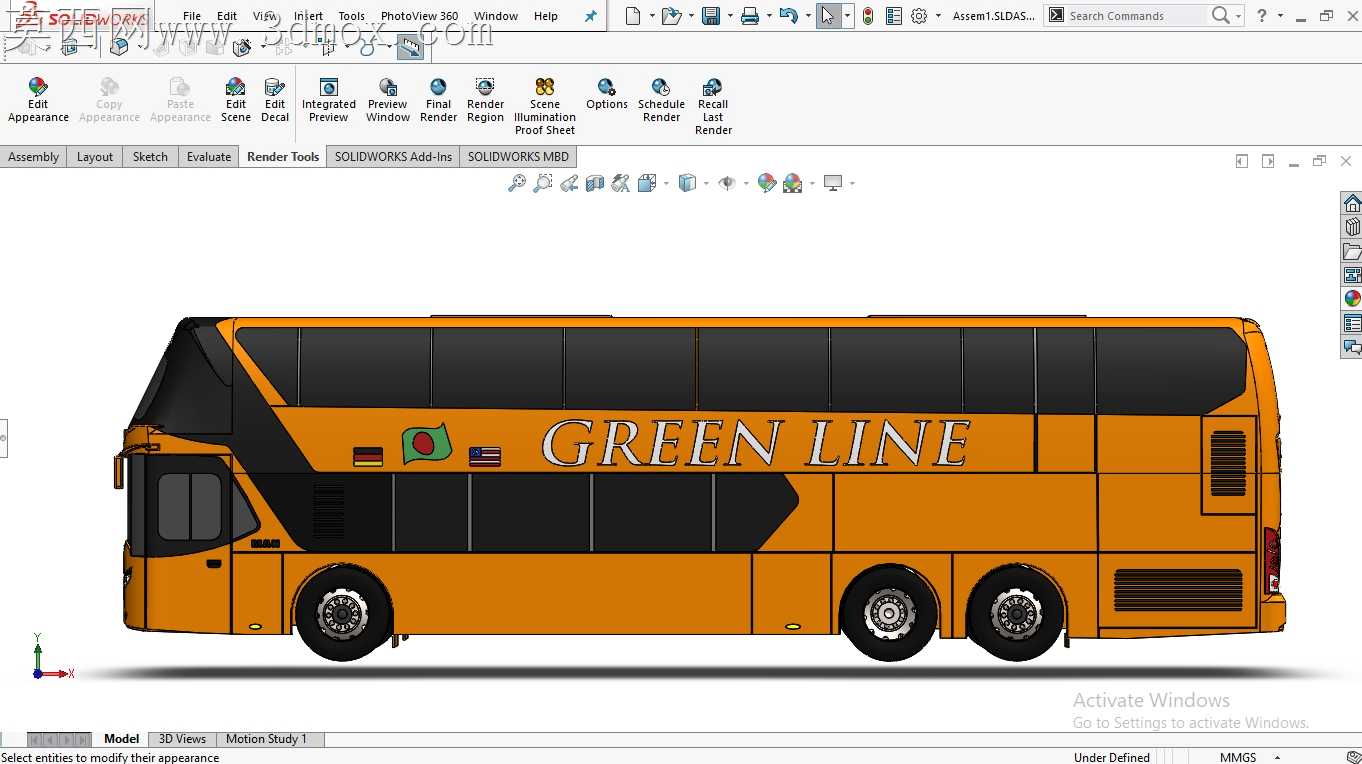
Task: Open the Options gear in title bar
Action: pos(919,16)
